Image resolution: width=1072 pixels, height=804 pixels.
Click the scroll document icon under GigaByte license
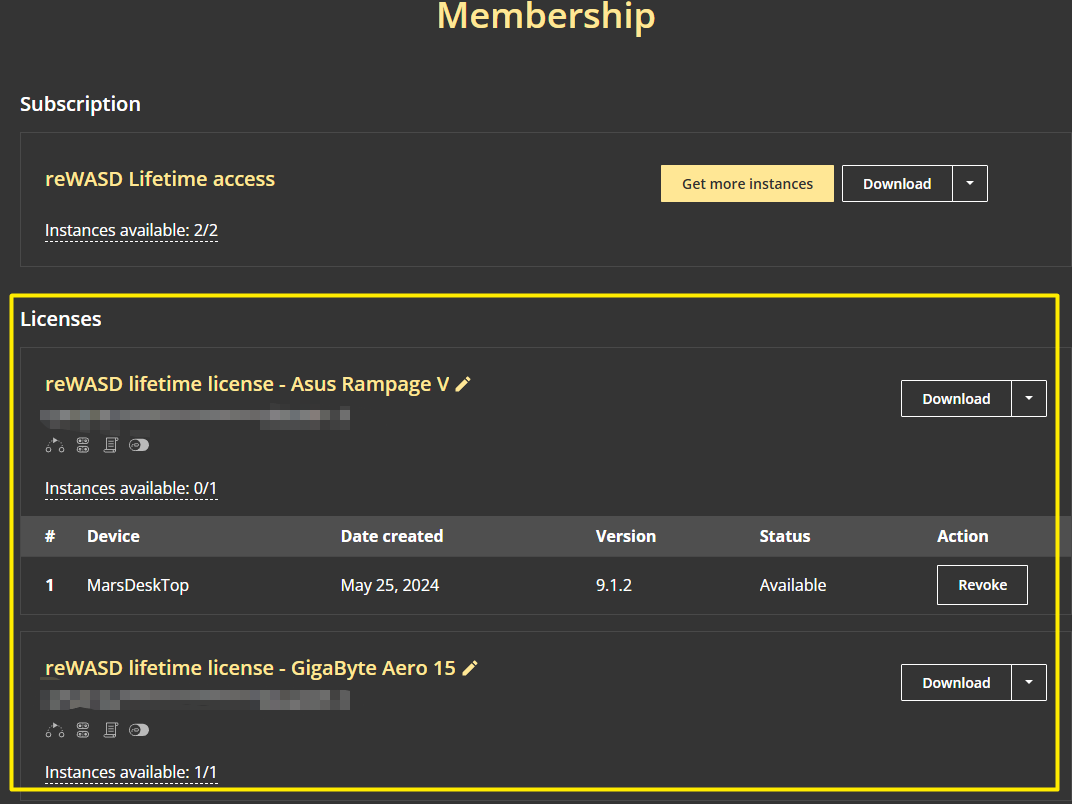tap(111, 730)
